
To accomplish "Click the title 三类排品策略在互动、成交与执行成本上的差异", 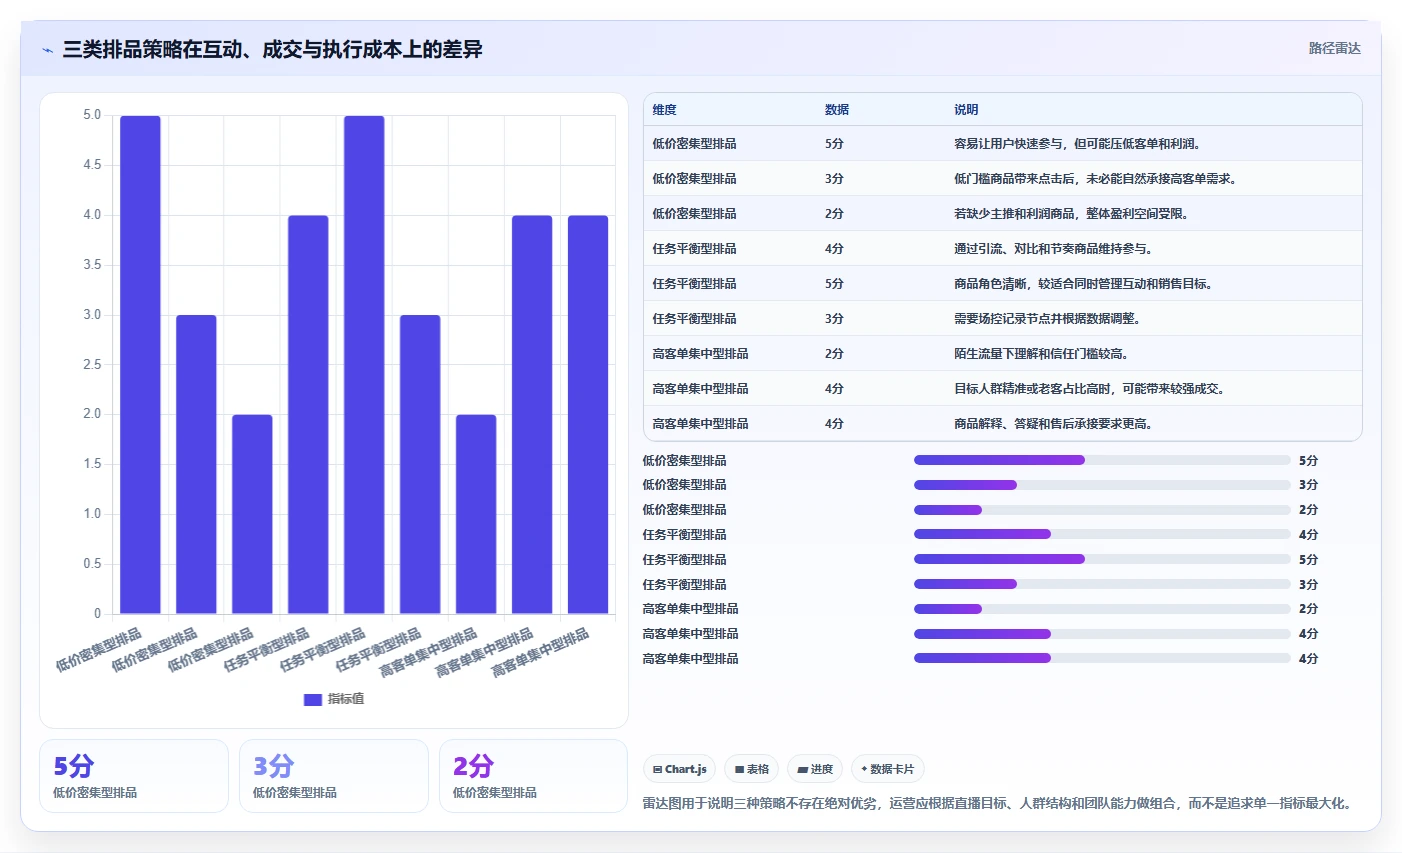I will (272, 50).
